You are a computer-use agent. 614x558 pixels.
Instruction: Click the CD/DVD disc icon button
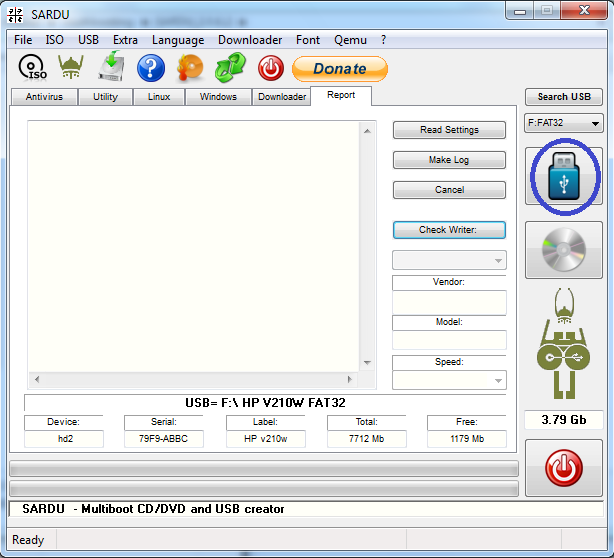(563, 250)
